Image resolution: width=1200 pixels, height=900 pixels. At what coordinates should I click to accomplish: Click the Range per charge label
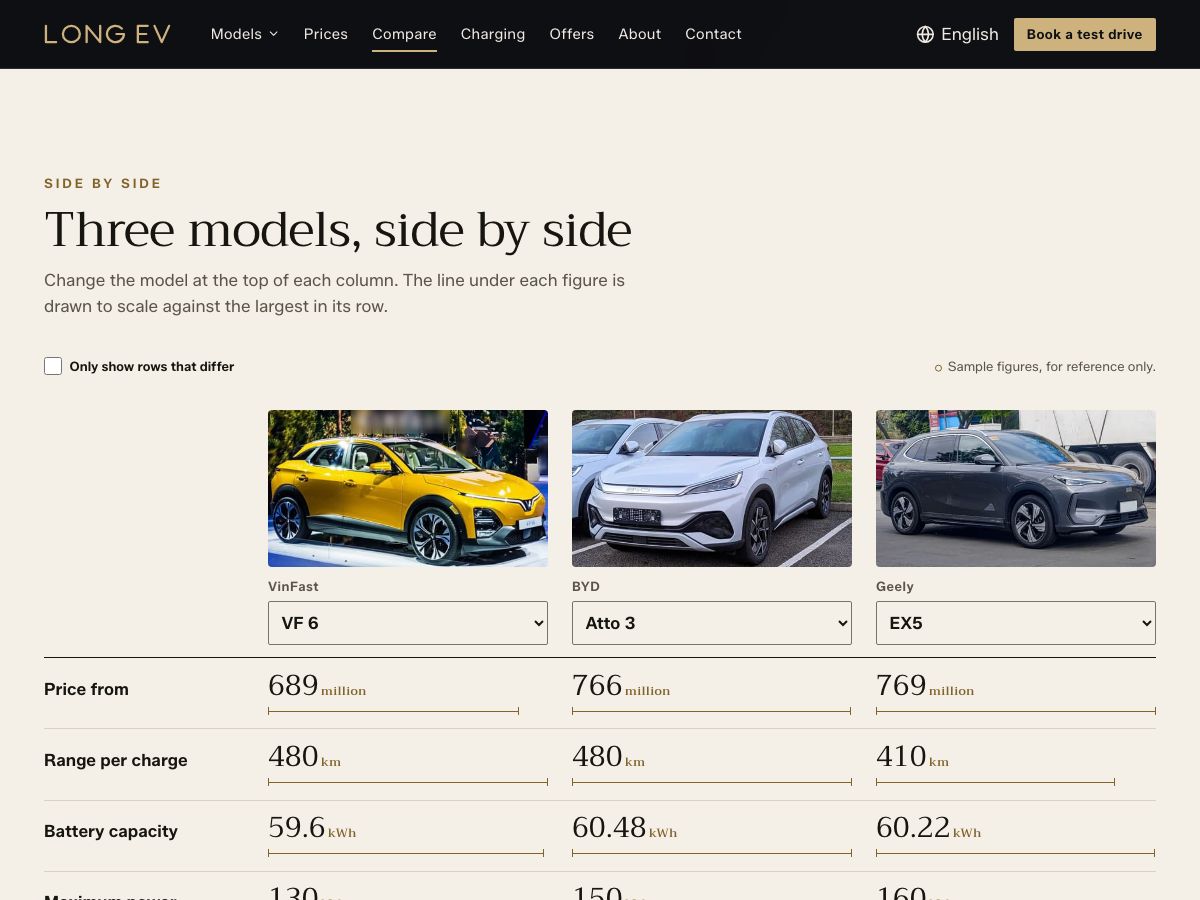pyautogui.click(x=116, y=760)
